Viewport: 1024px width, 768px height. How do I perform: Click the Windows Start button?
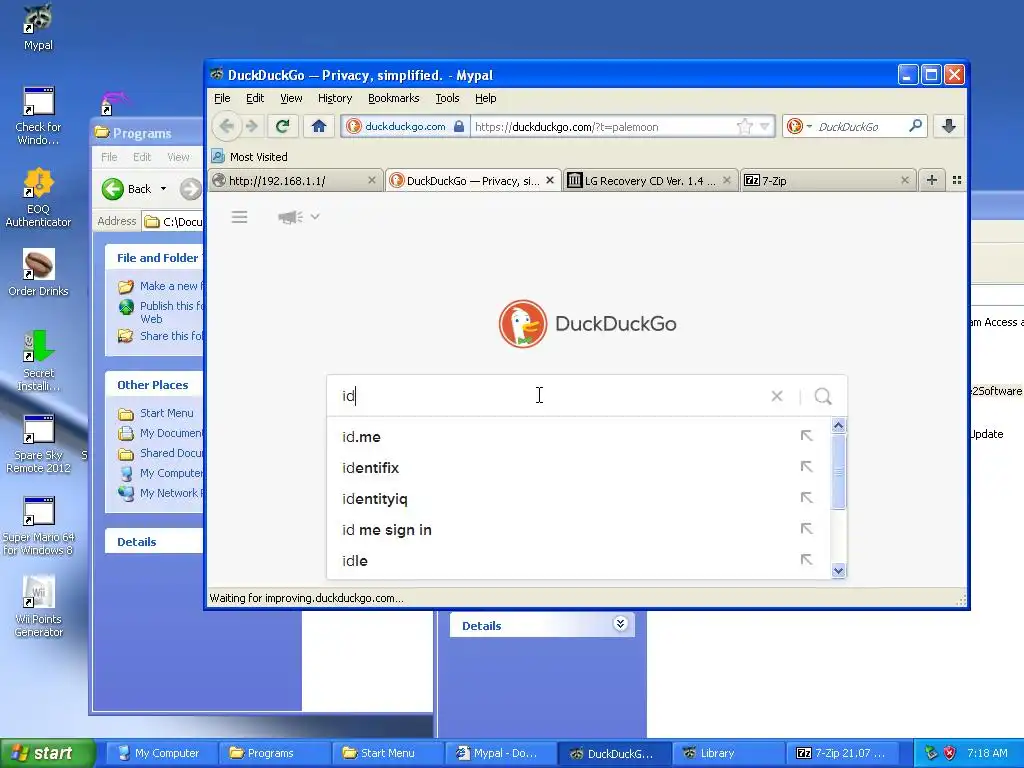click(x=47, y=753)
